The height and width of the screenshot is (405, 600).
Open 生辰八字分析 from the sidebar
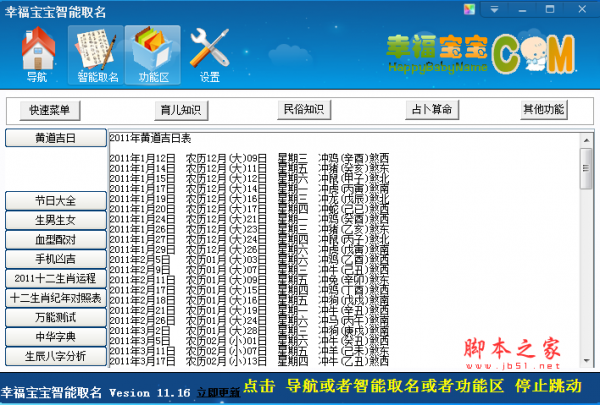click(x=56, y=356)
